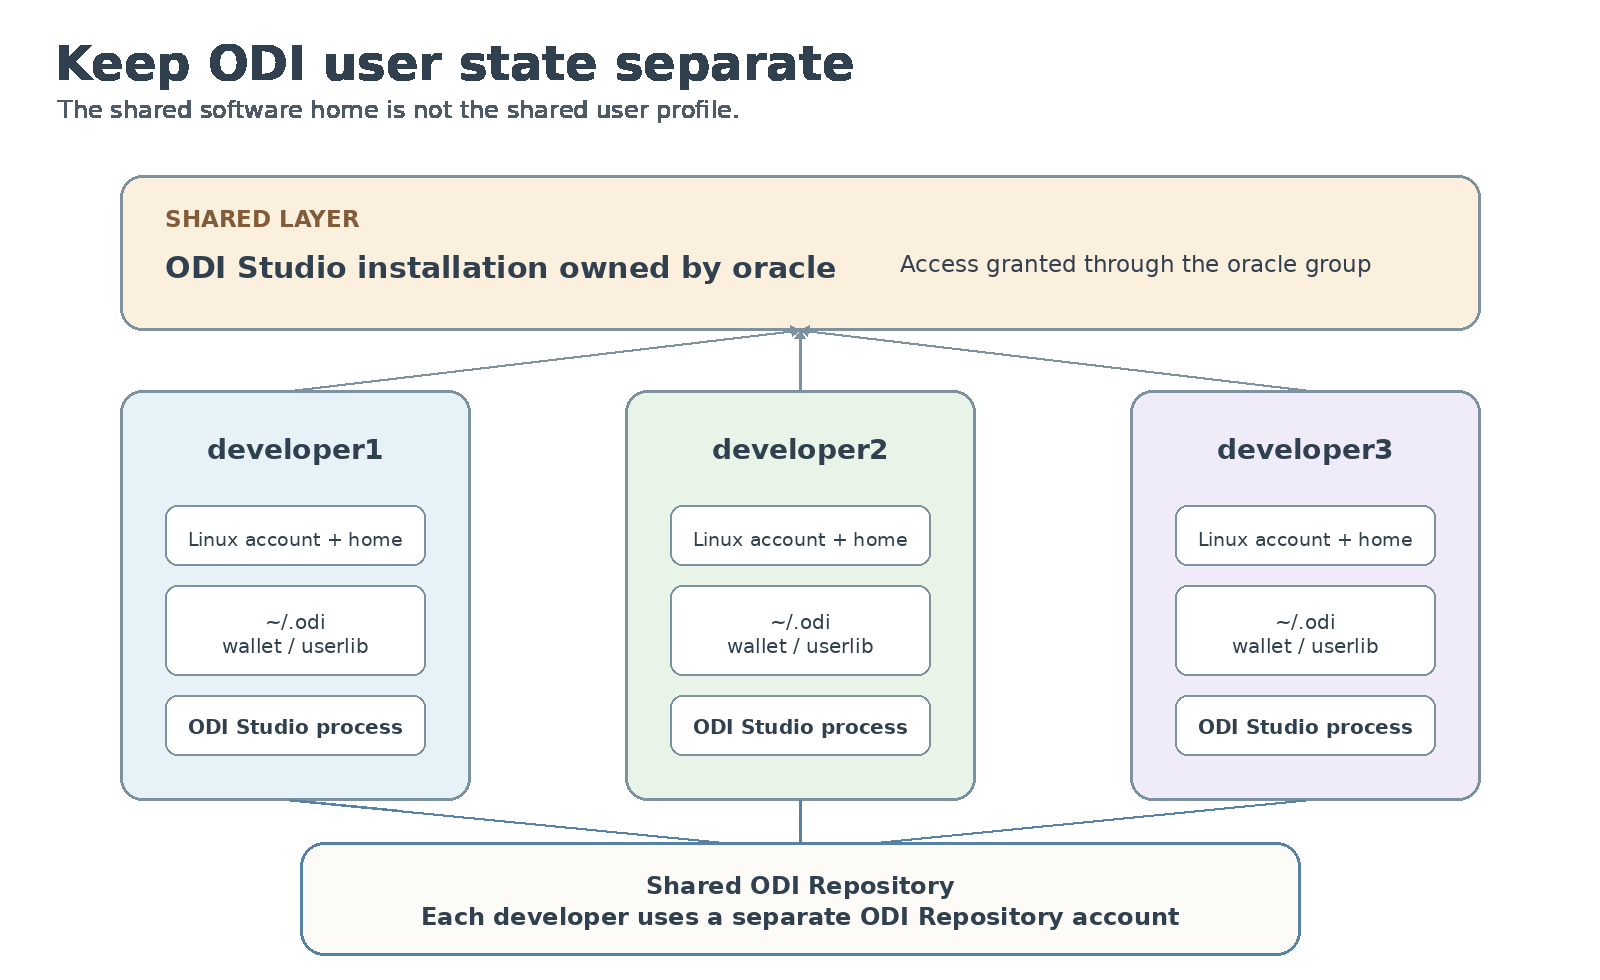Choose "ODI Studio process" under developer3

pyautogui.click(x=1305, y=726)
